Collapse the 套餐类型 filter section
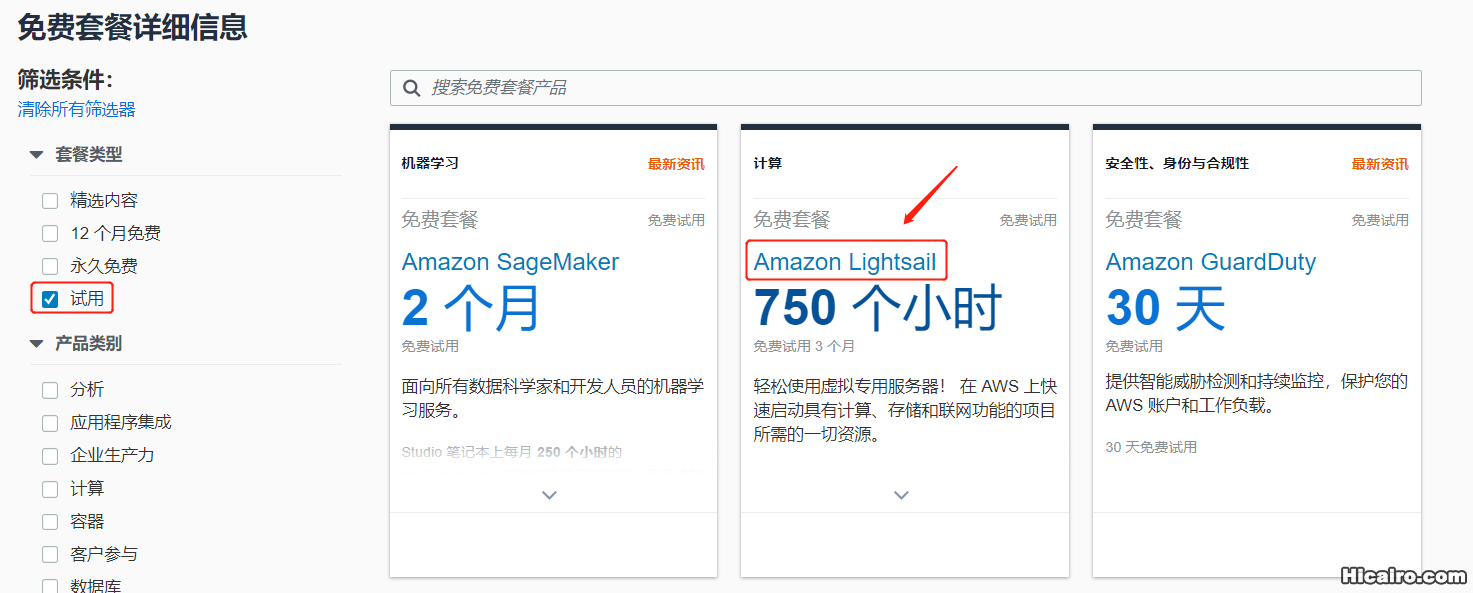This screenshot has width=1473, height=593. 36,155
